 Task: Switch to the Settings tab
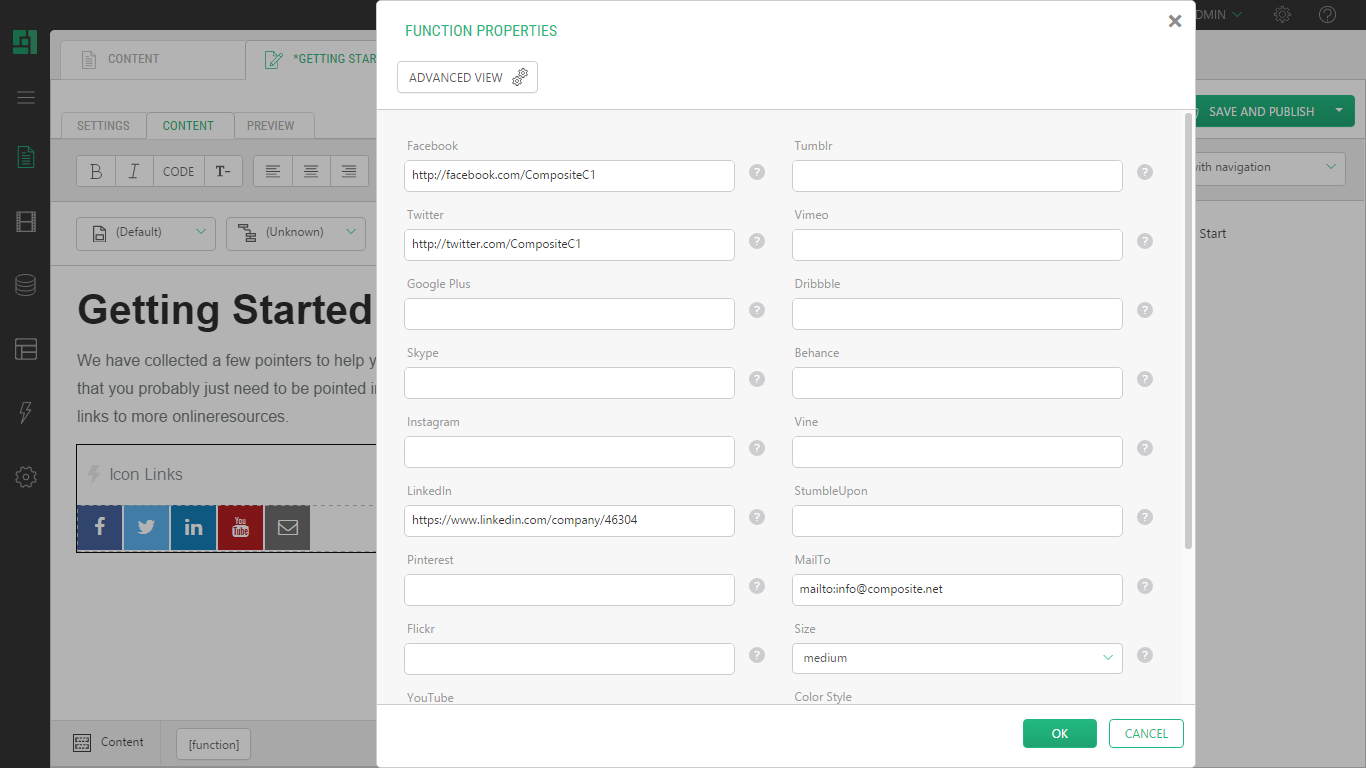tap(103, 126)
